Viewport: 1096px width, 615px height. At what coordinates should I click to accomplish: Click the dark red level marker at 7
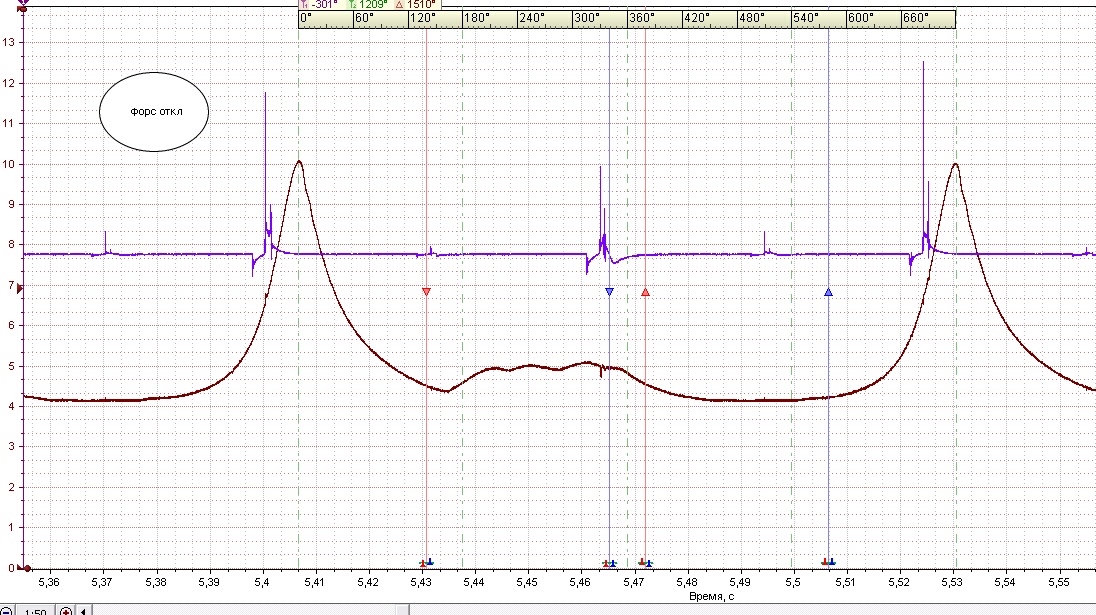[x=20, y=287]
